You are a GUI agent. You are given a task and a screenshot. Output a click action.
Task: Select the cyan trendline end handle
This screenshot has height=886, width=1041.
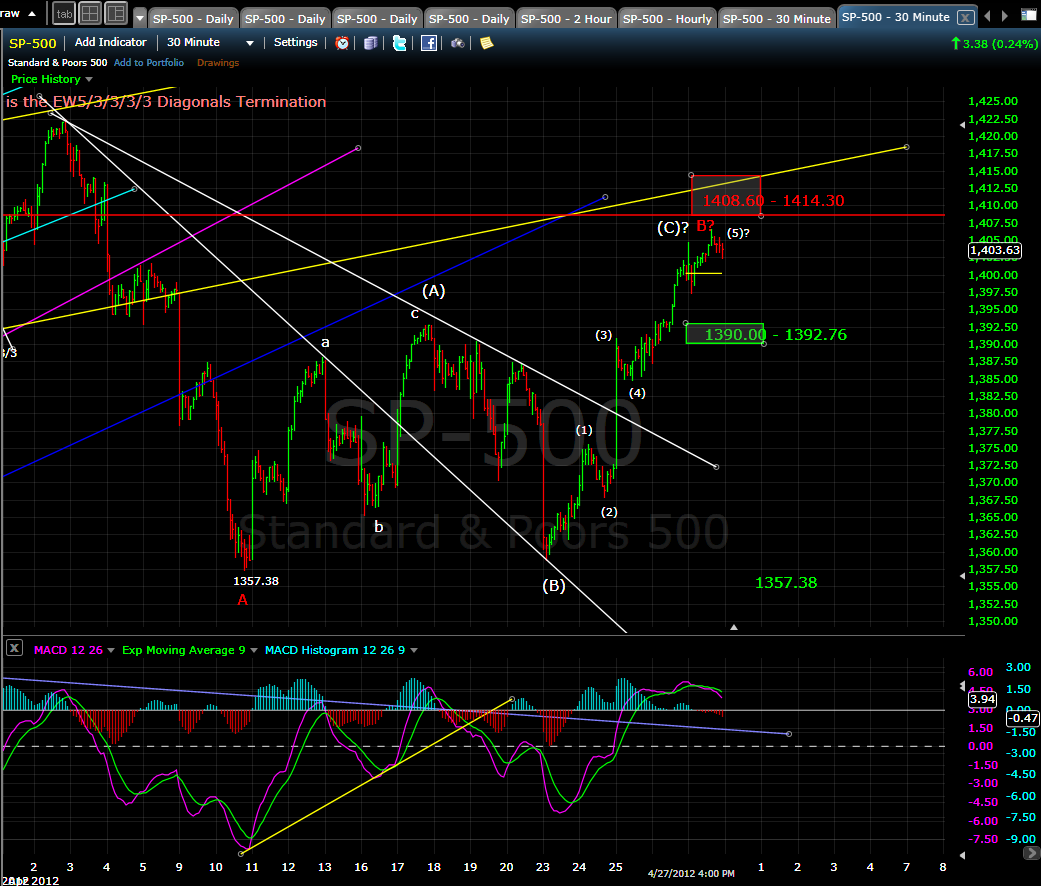click(x=134, y=189)
